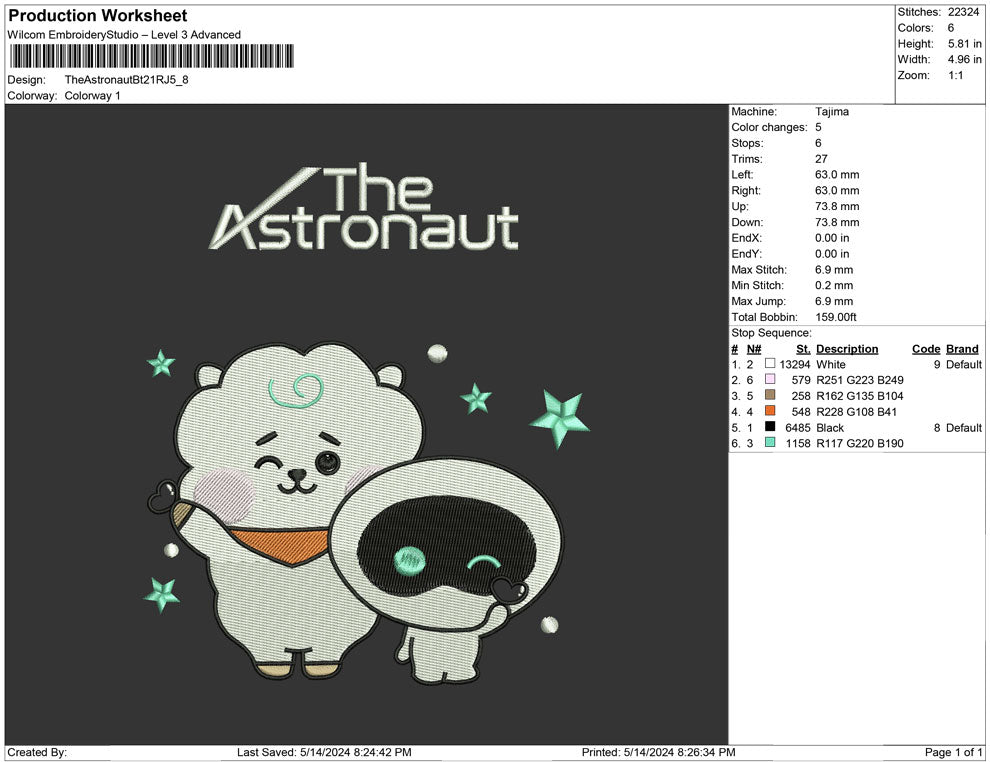Screen dimensions: 990x762
Task: Click the Black thread color swatch
Action: [x=770, y=427]
